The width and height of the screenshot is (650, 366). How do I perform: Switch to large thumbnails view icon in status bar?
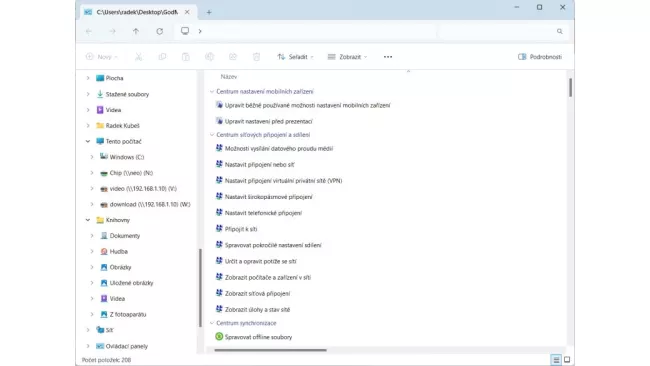pyautogui.click(x=567, y=359)
